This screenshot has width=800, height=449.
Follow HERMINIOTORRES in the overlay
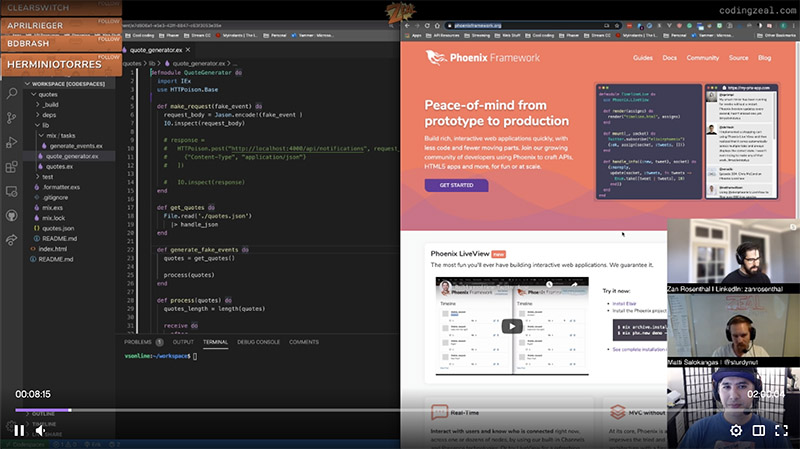click(109, 57)
